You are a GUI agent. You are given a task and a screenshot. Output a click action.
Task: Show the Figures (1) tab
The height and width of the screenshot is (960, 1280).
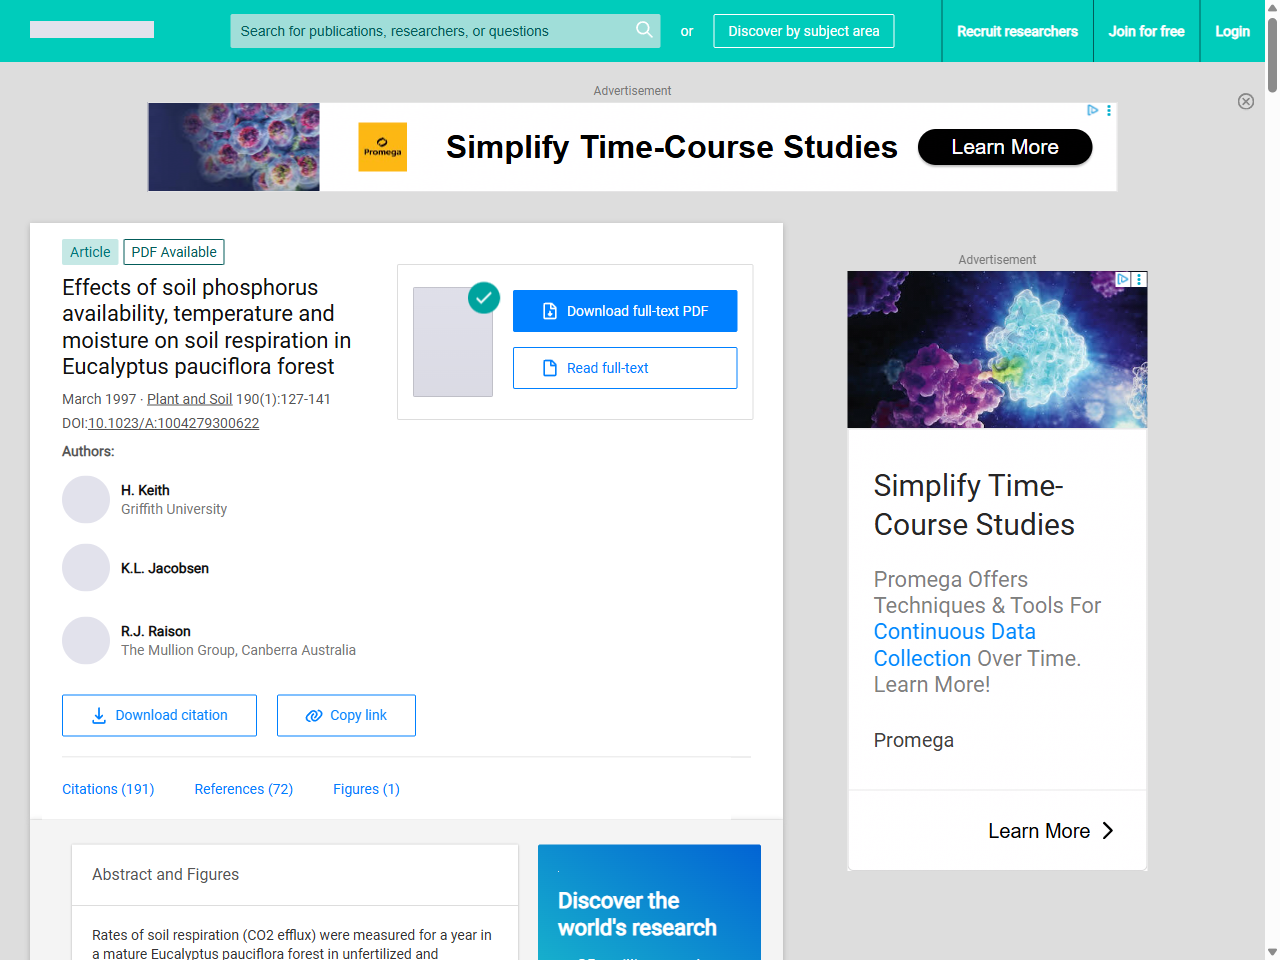[366, 789]
